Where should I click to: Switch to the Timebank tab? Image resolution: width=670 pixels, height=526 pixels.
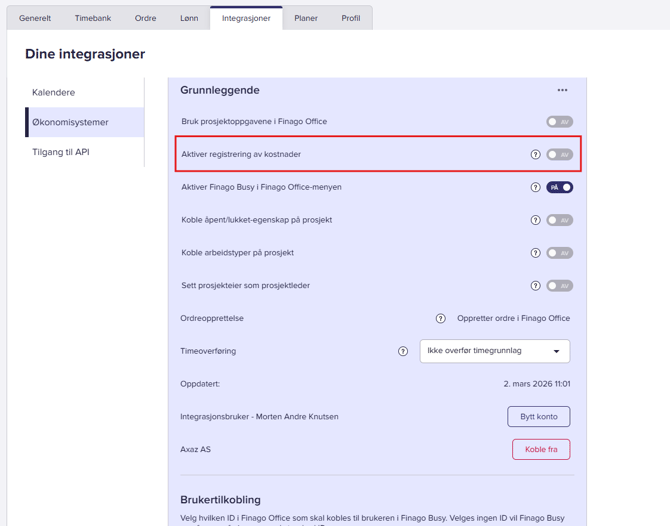(x=93, y=18)
